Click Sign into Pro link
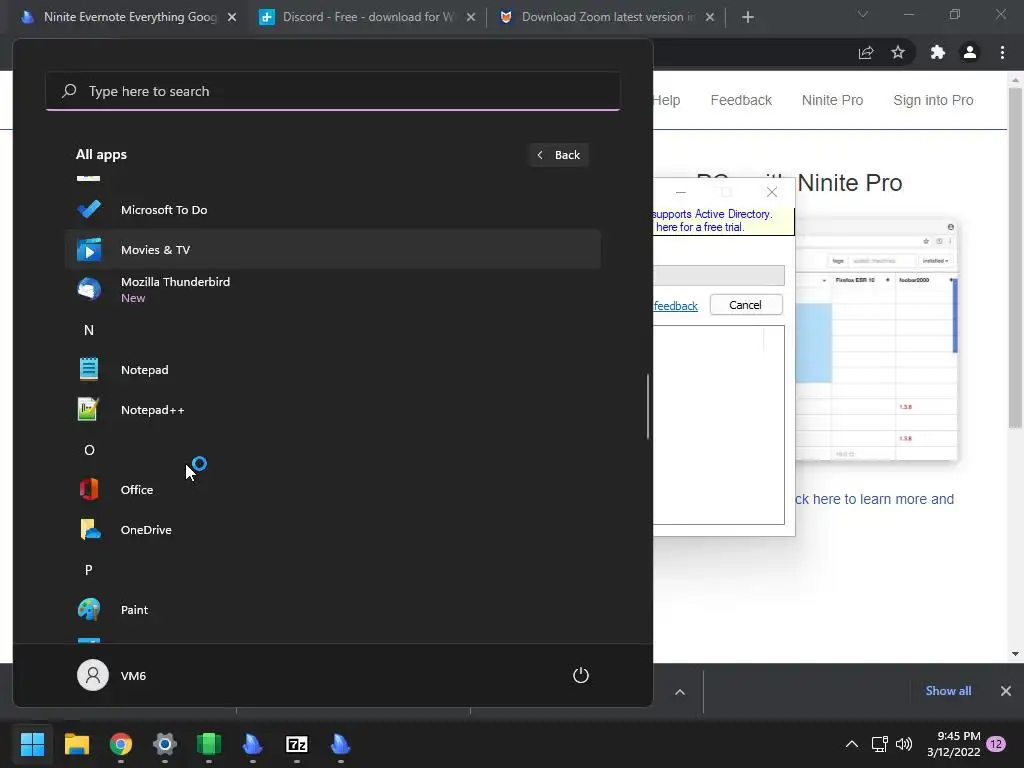The width and height of the screenshot is (1024, 768). 933,100
